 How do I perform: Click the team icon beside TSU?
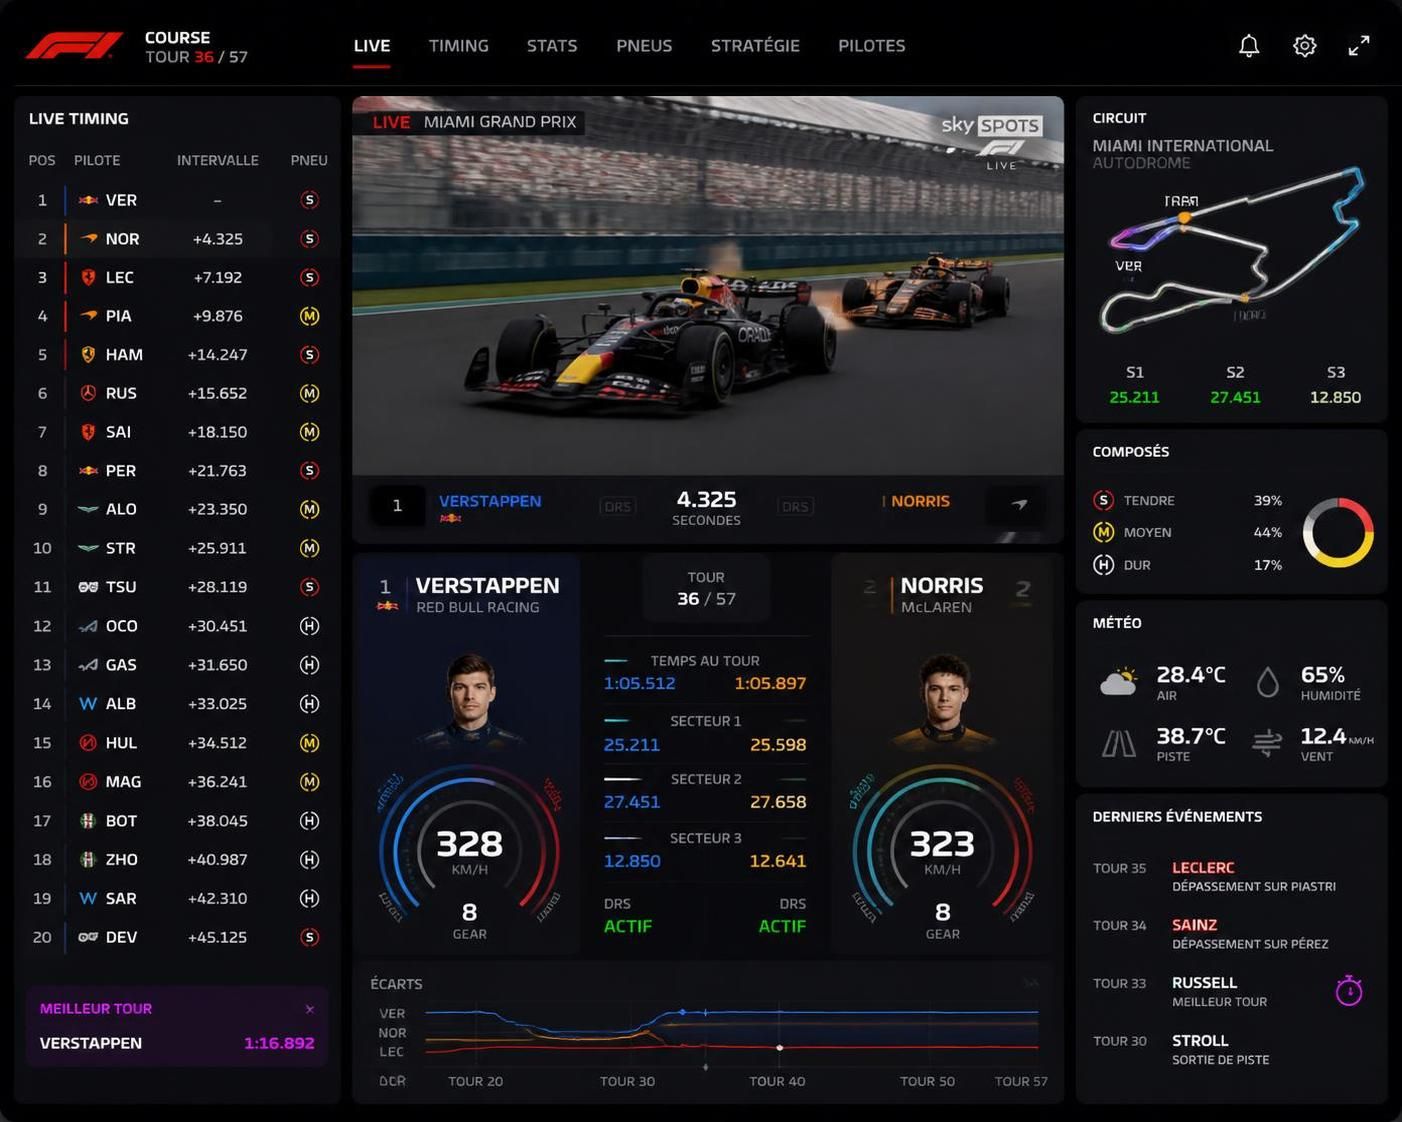tap(88, 587)
